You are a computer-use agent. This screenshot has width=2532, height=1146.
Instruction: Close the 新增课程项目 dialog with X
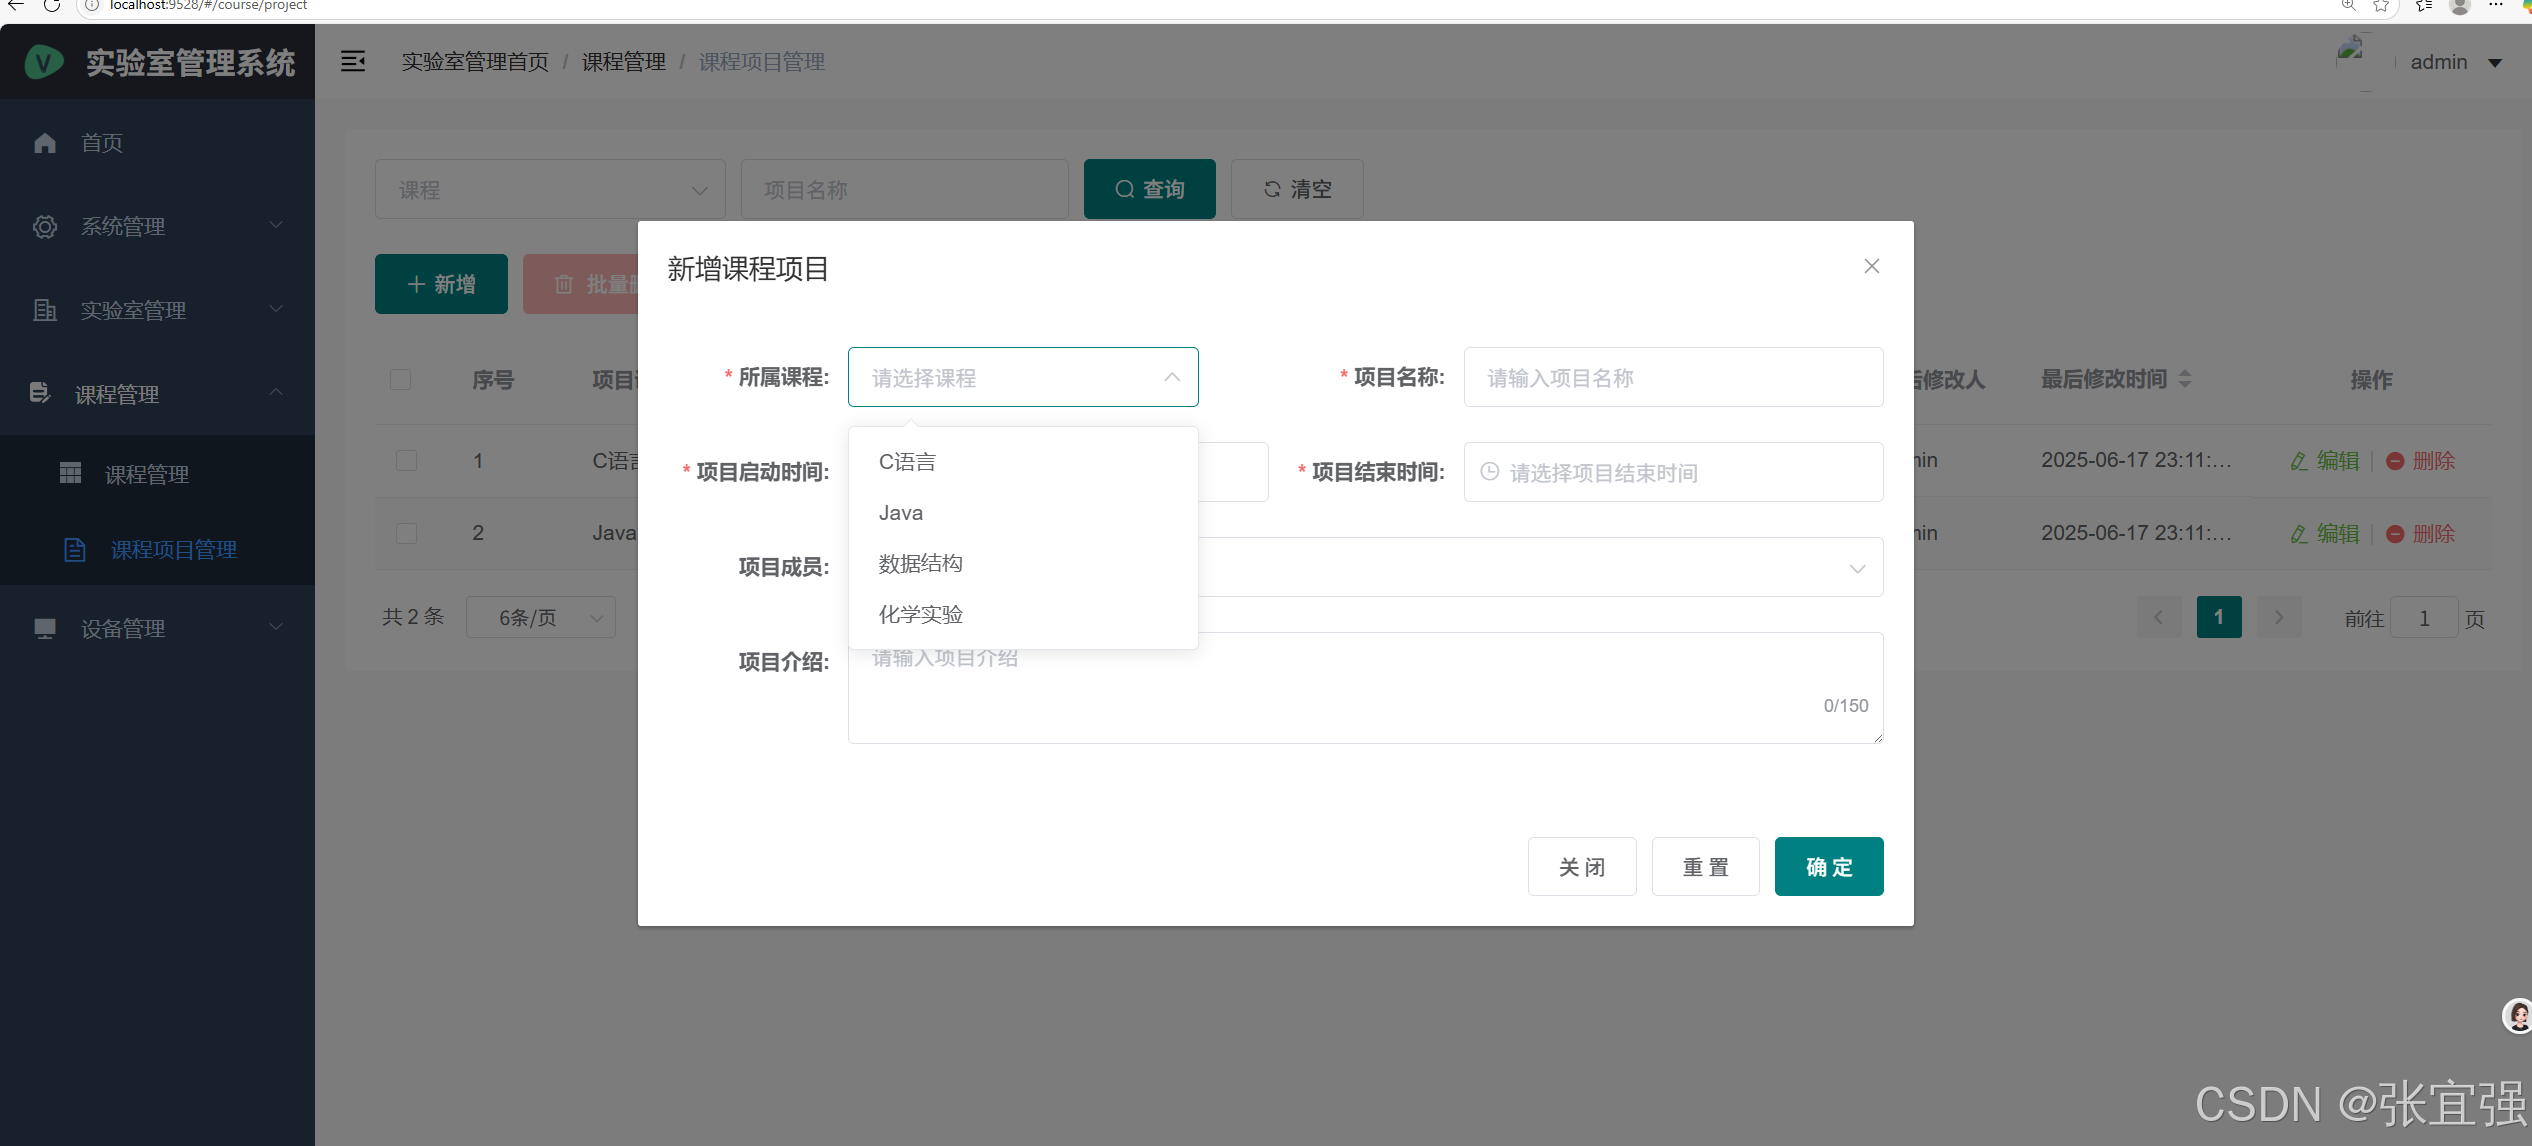click(x=1871, y=266)
